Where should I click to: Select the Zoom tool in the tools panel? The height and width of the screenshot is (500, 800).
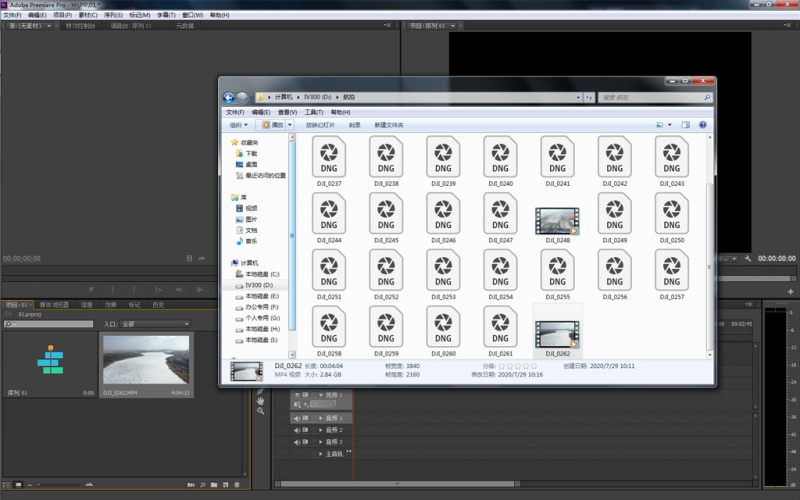tap(260, 411)
